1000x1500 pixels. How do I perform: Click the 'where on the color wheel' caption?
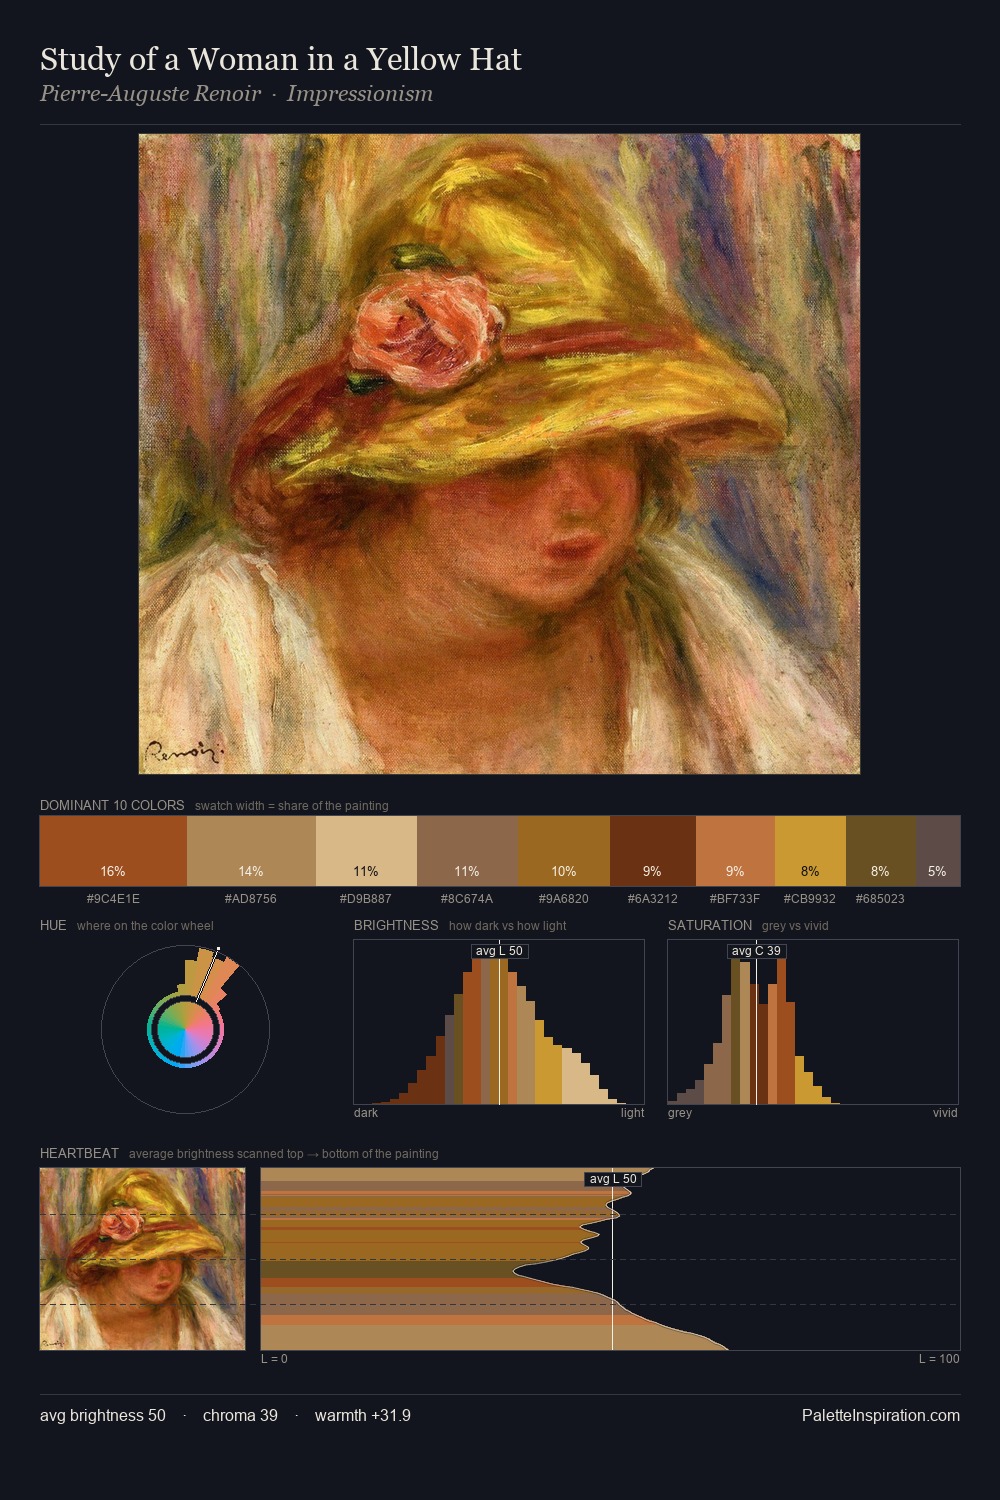click(x=145, y=926)
